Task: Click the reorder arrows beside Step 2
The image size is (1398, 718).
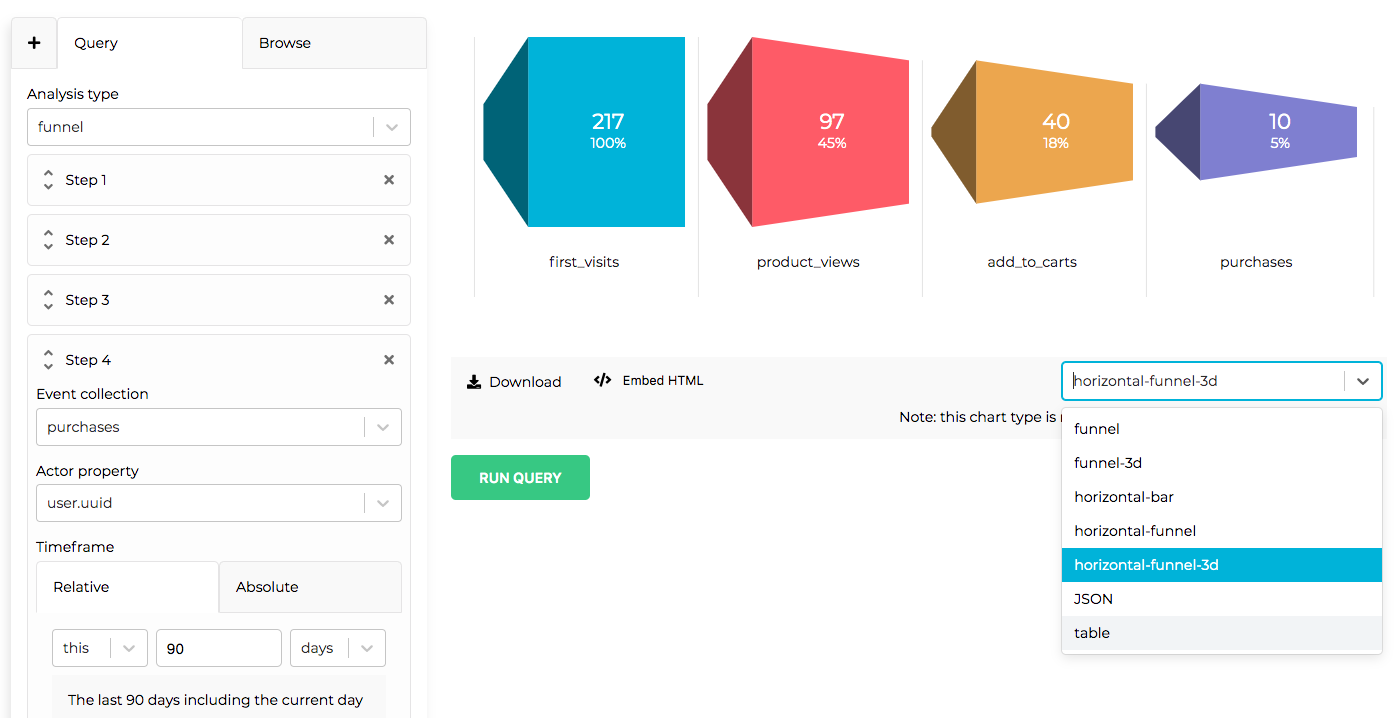Action: point(48,240)
